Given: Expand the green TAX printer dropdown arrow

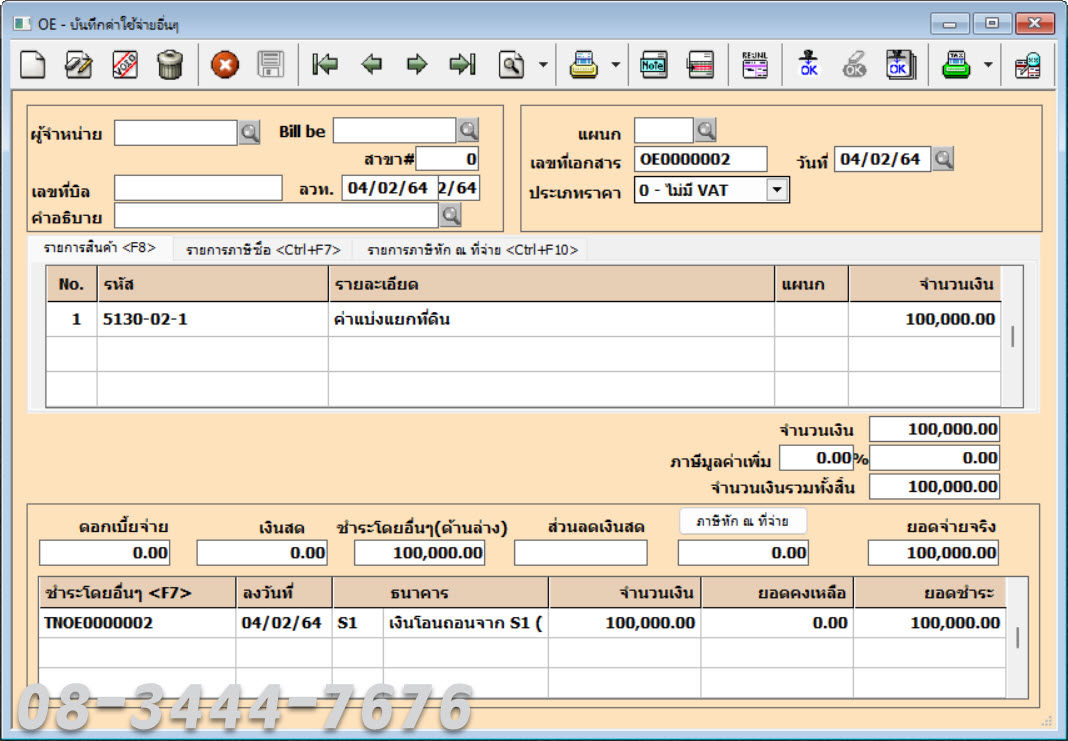Looking at the screenshot, I should tap(988, 65).
